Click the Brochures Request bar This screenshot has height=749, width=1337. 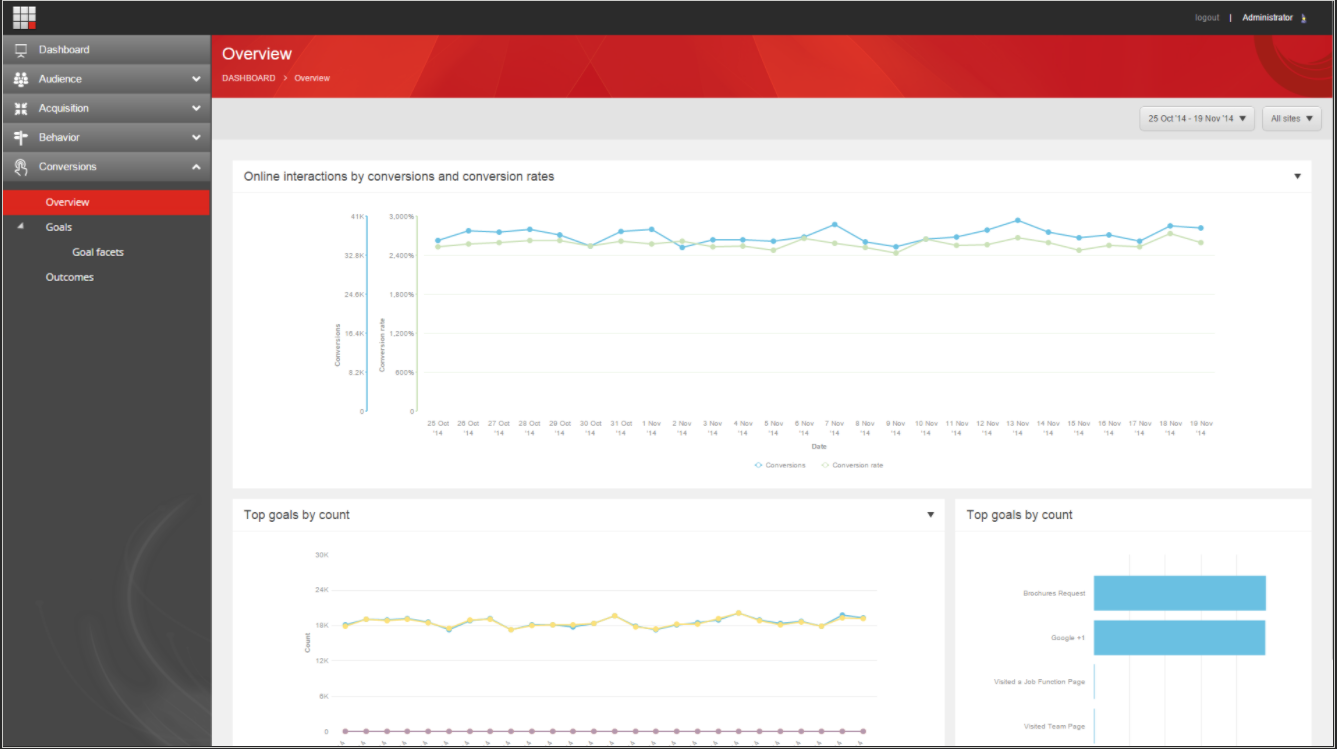[1180, 593]
